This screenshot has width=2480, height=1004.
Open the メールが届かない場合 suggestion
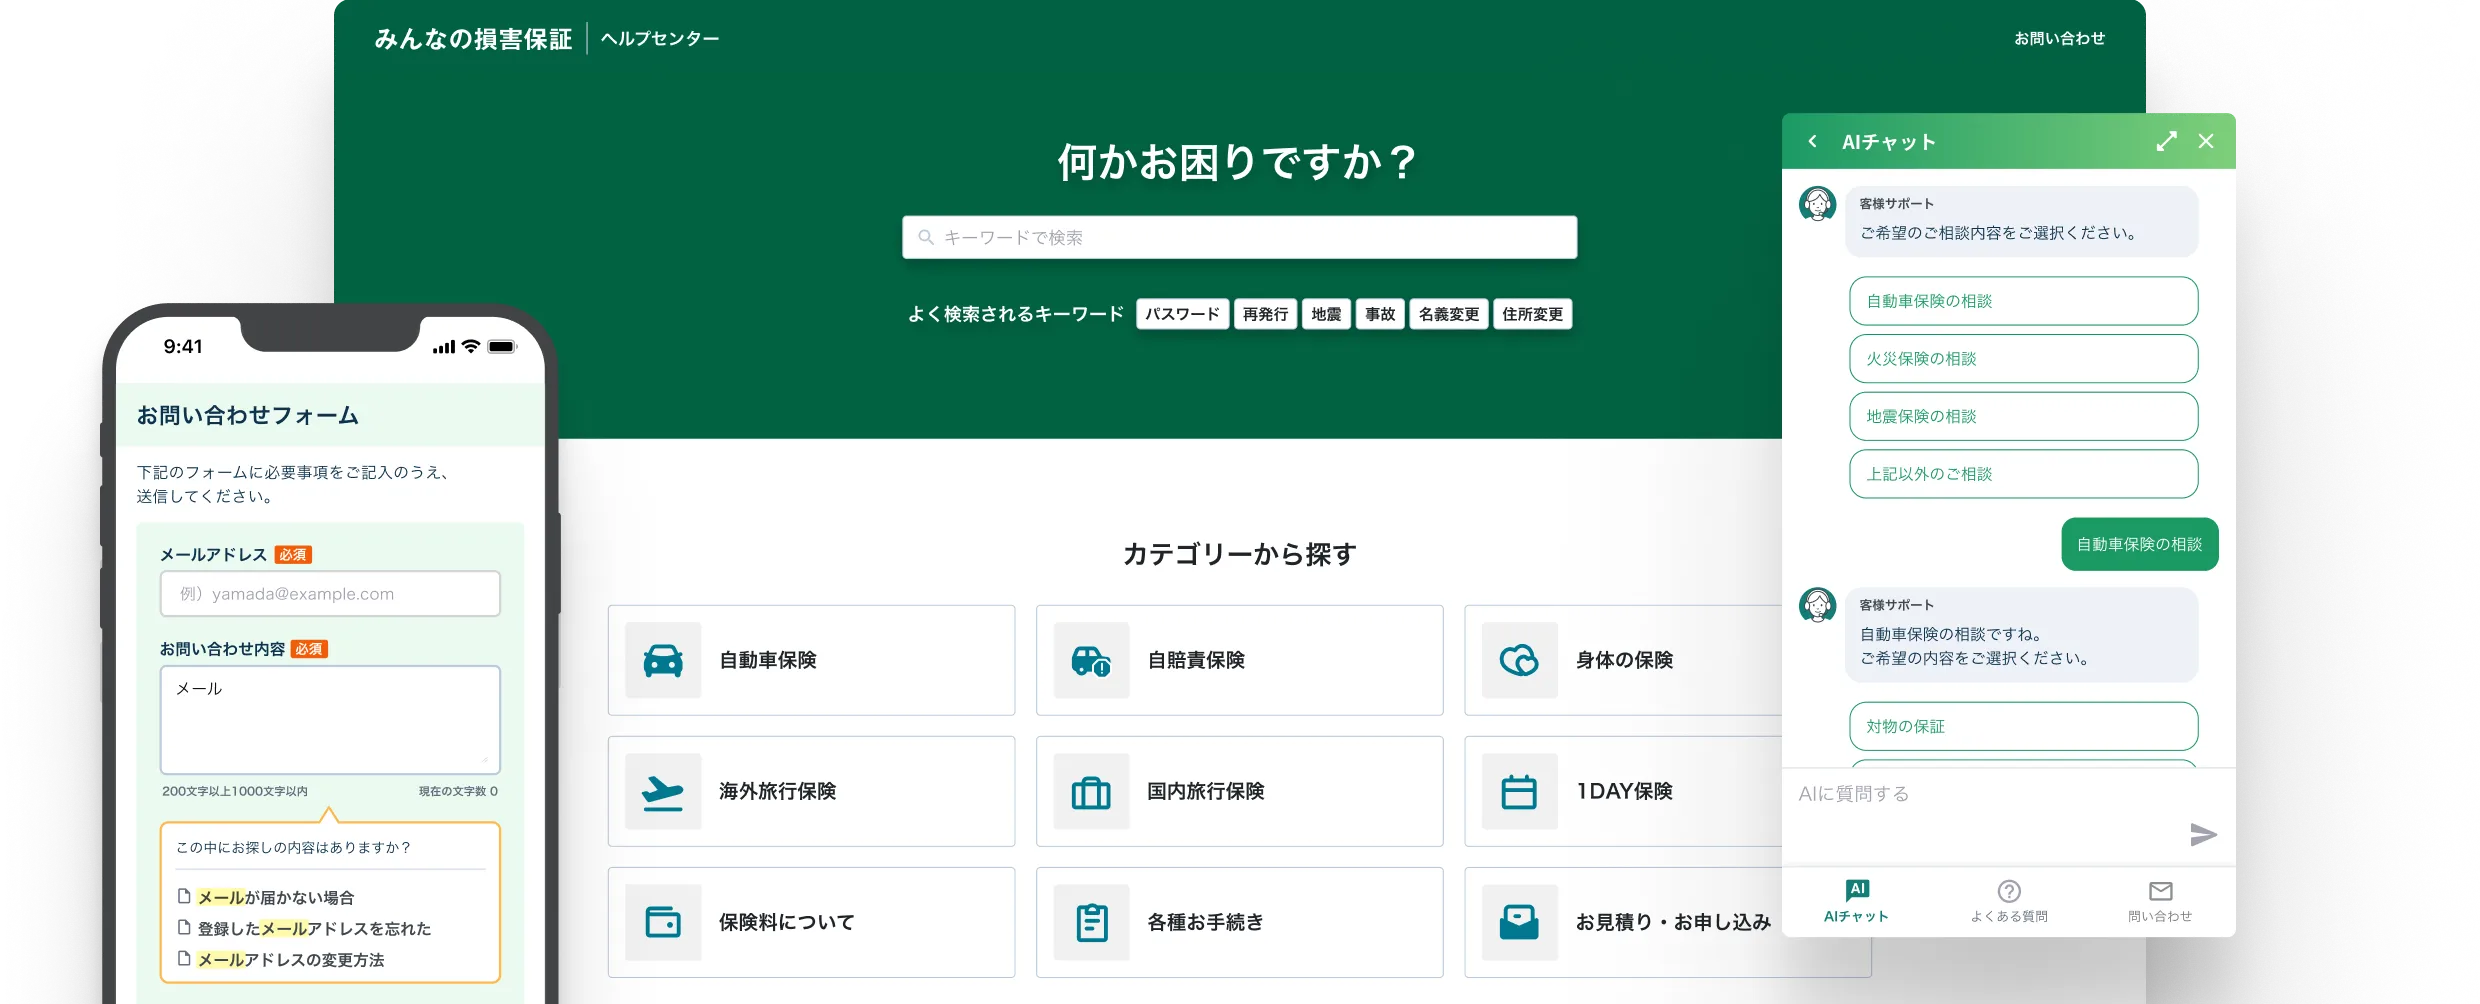275,898
